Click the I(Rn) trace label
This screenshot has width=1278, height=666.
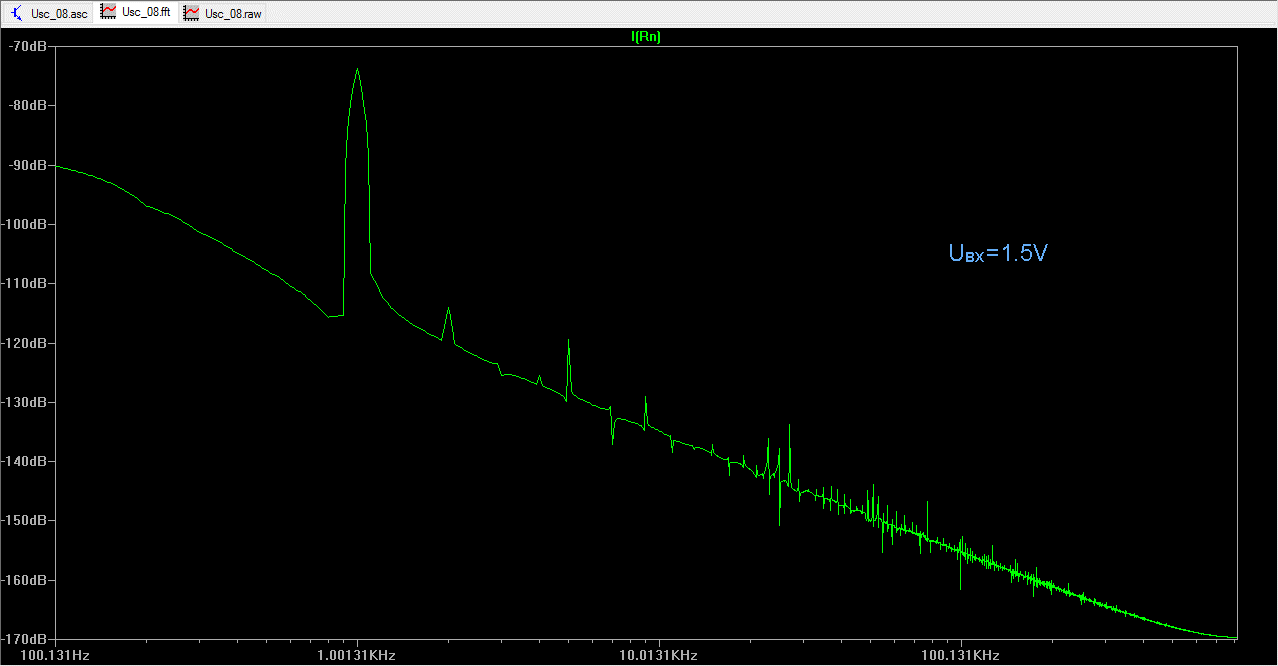point(646,36)
